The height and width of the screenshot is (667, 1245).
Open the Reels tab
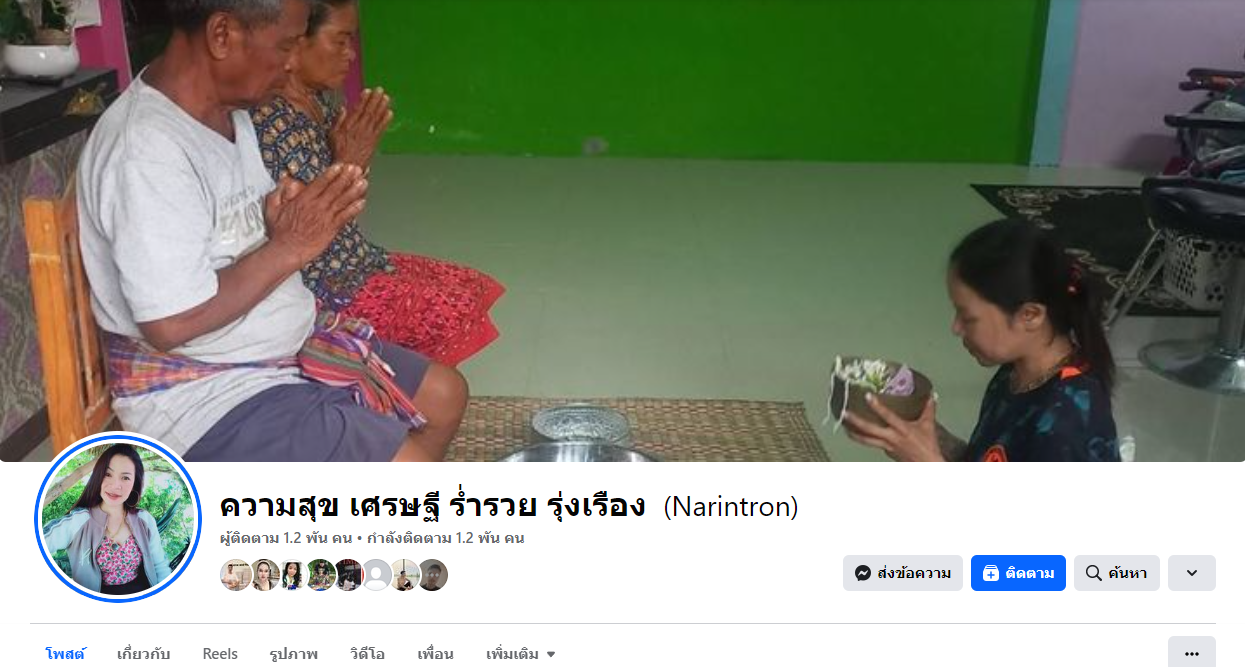point(220,654)
